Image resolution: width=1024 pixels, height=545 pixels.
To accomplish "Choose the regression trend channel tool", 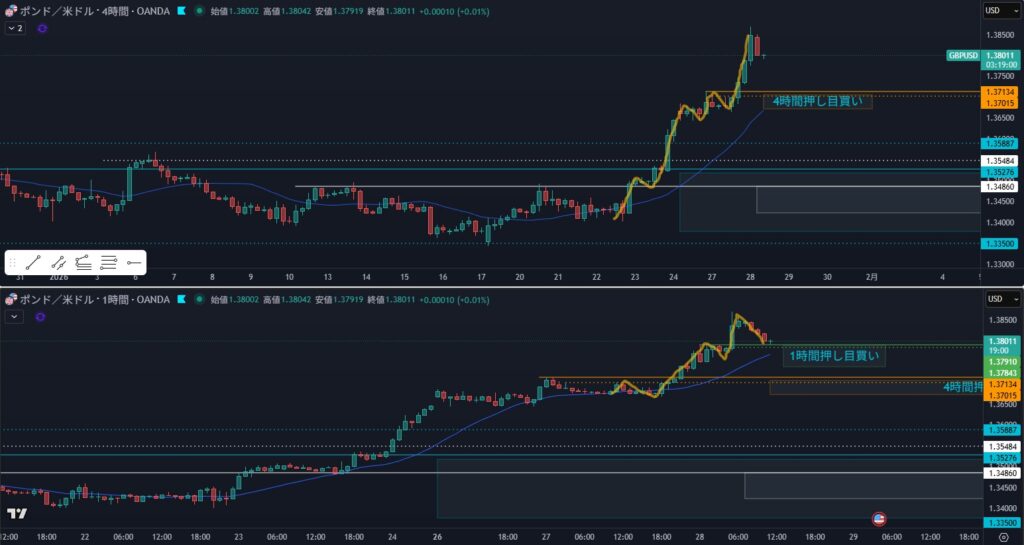I will pyautogui.click(x=83, y=263).
